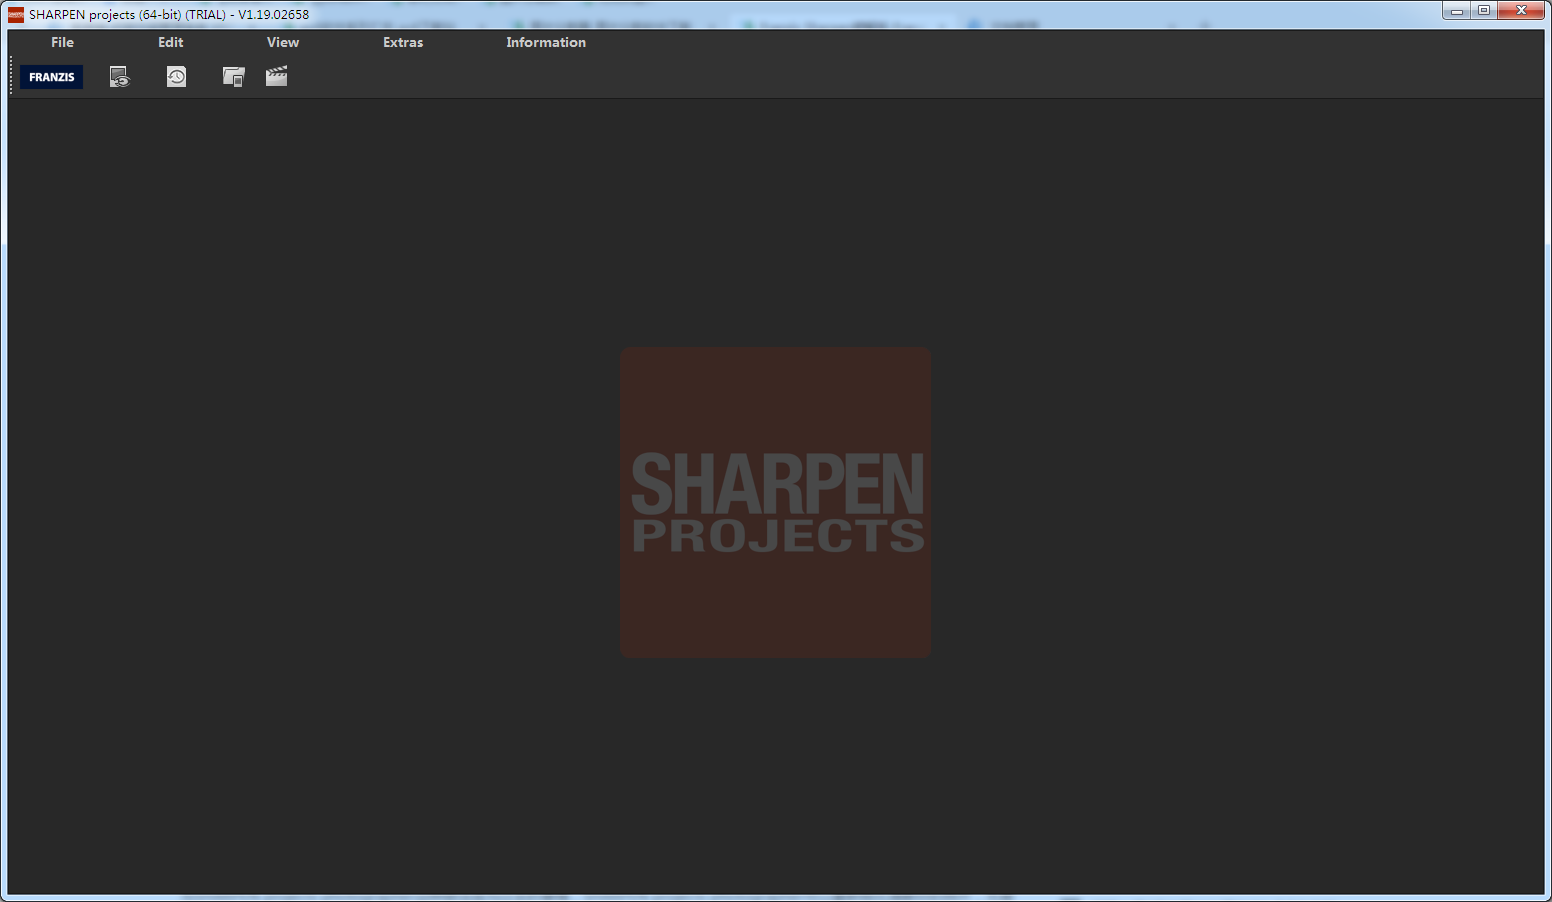Click the SHARPEN projects title bar icon
1552x902 pixels.
[x=15, y=14]
